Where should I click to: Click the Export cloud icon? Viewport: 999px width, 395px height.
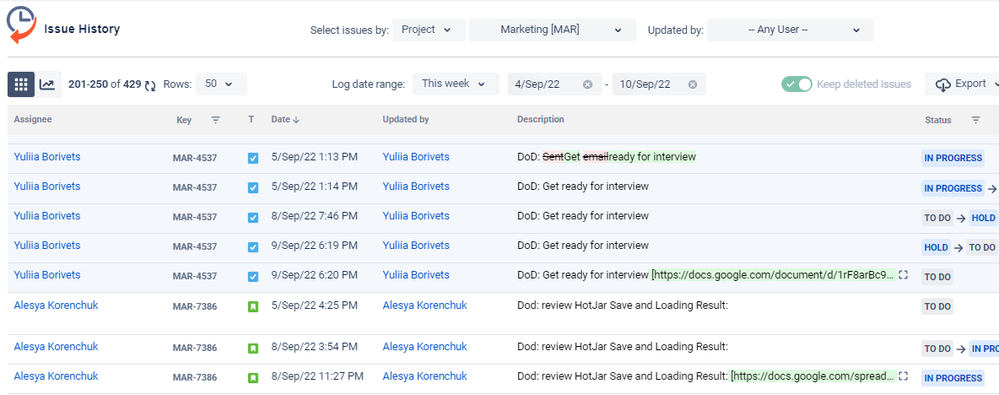(944, 85)
